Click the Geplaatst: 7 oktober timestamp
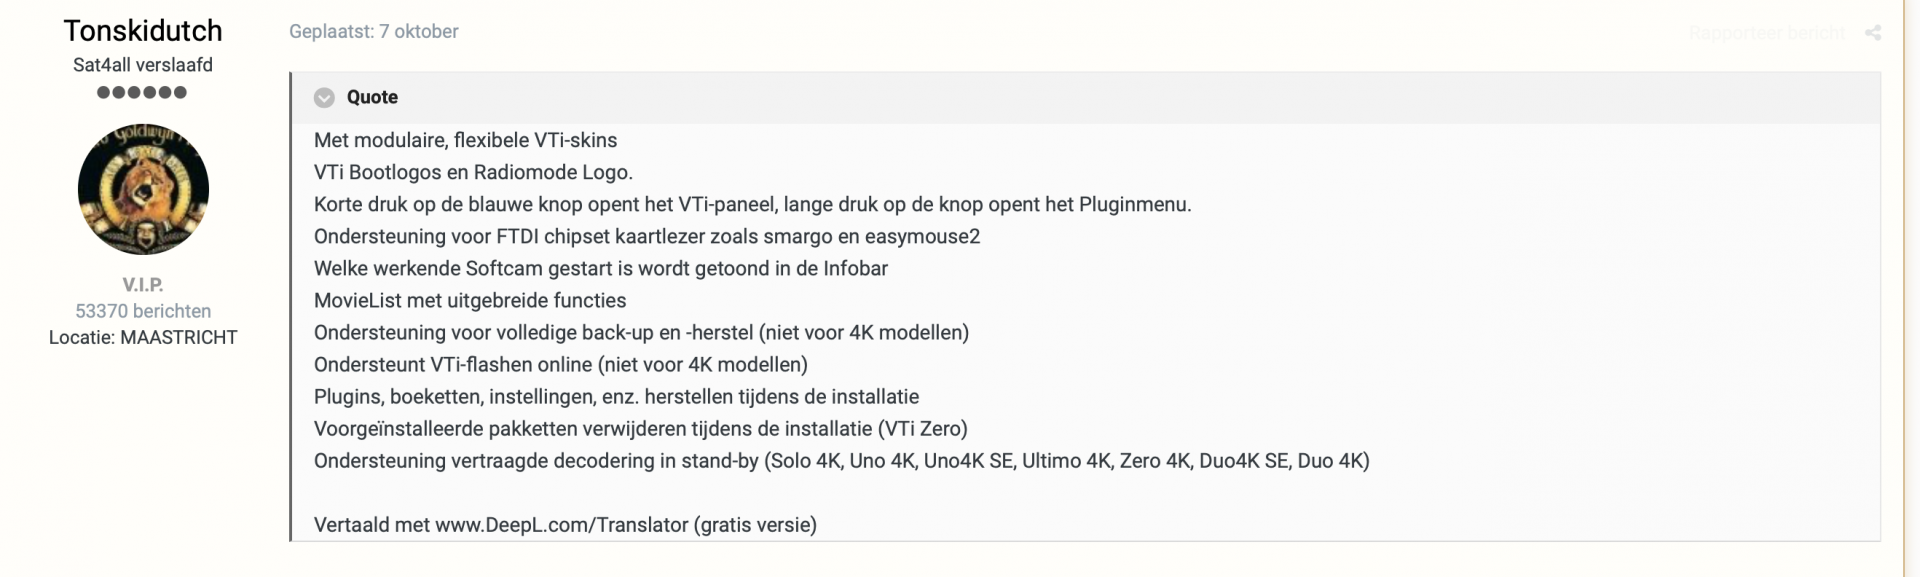Image resolution: width=1920 pixels, height=577 pixels. (373, 31)
